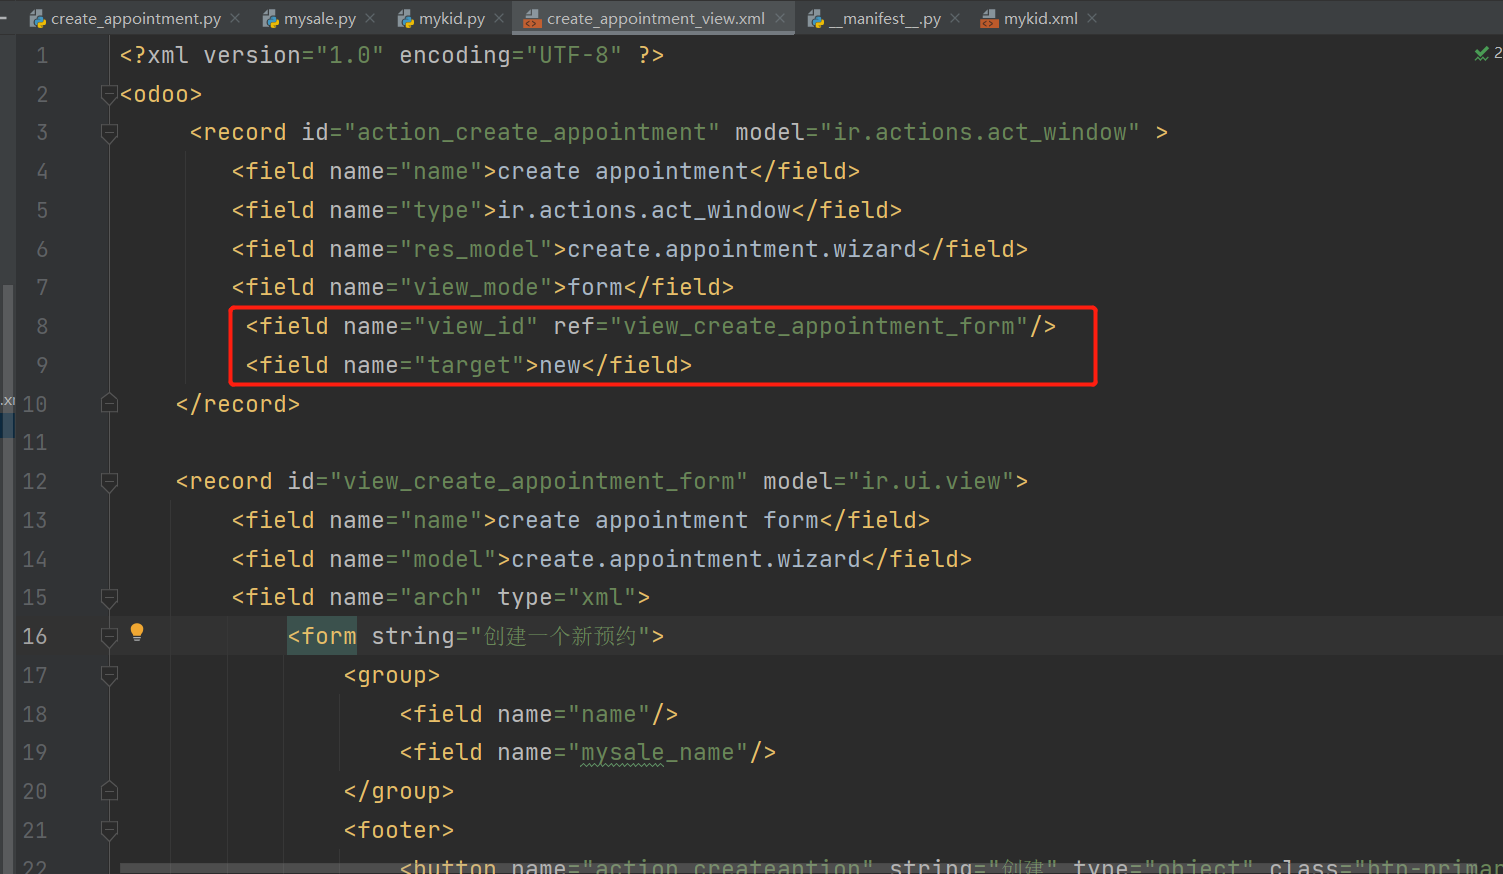Click the form string "创建一个新预约"
This screenshot has width=1503, height=874.
560,636
